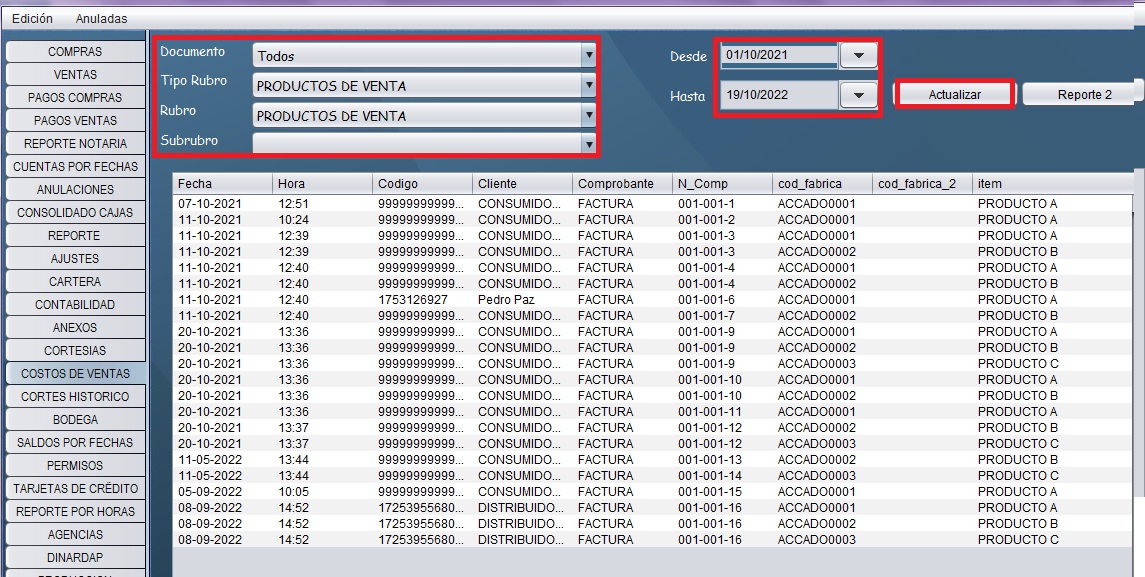The image size is (1145, 577).
Task: Open REPORTE NOTARIA from the sidebar
Action: (x=75, y=143)
